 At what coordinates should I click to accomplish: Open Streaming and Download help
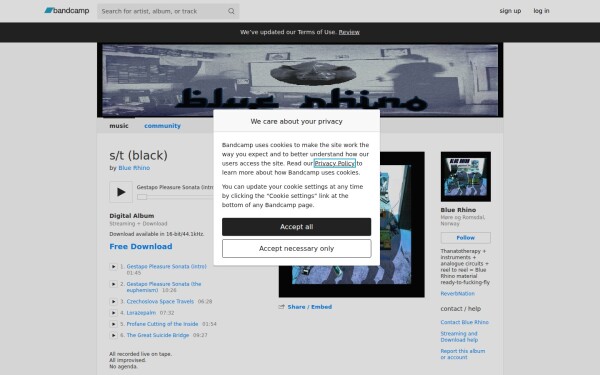[x=459, y=337]
